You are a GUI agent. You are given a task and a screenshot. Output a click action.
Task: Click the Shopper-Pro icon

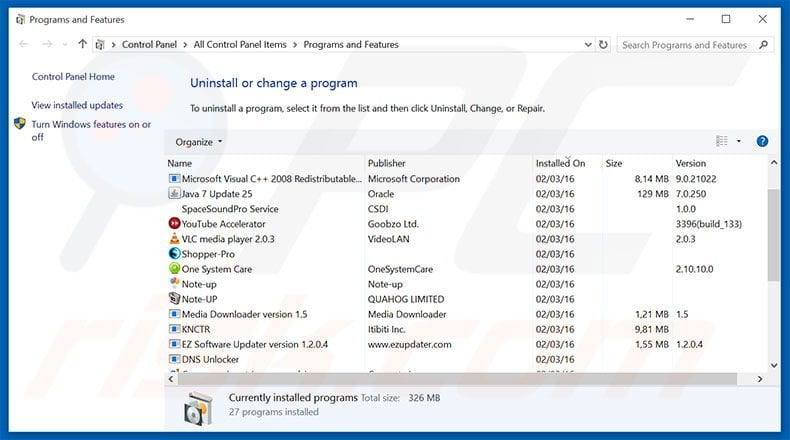tap(174, 254)
